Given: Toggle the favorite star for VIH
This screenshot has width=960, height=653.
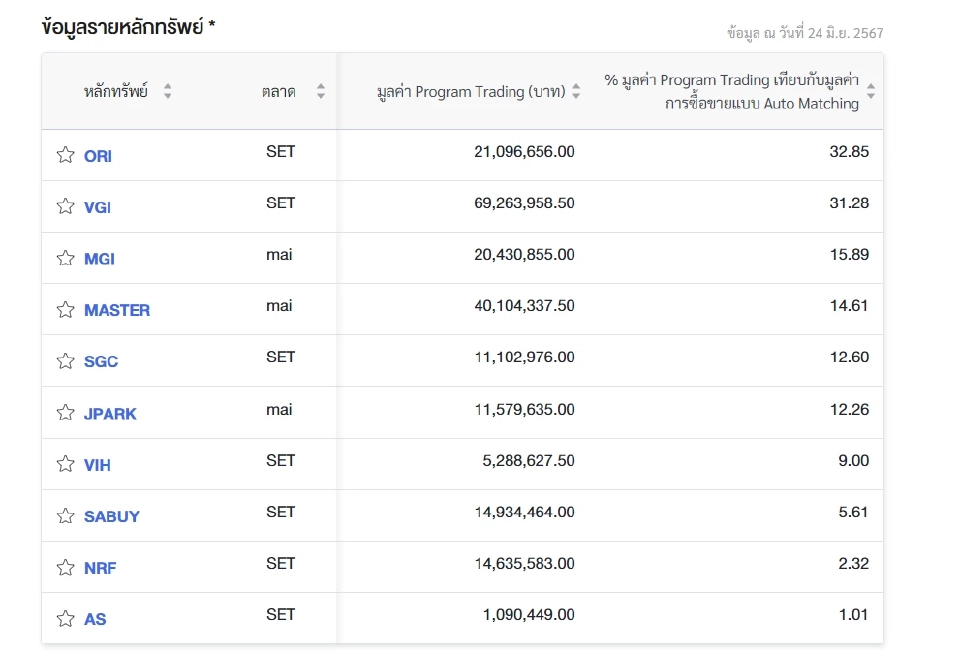Looking at the screenshot, I should (x=65, y=464).
